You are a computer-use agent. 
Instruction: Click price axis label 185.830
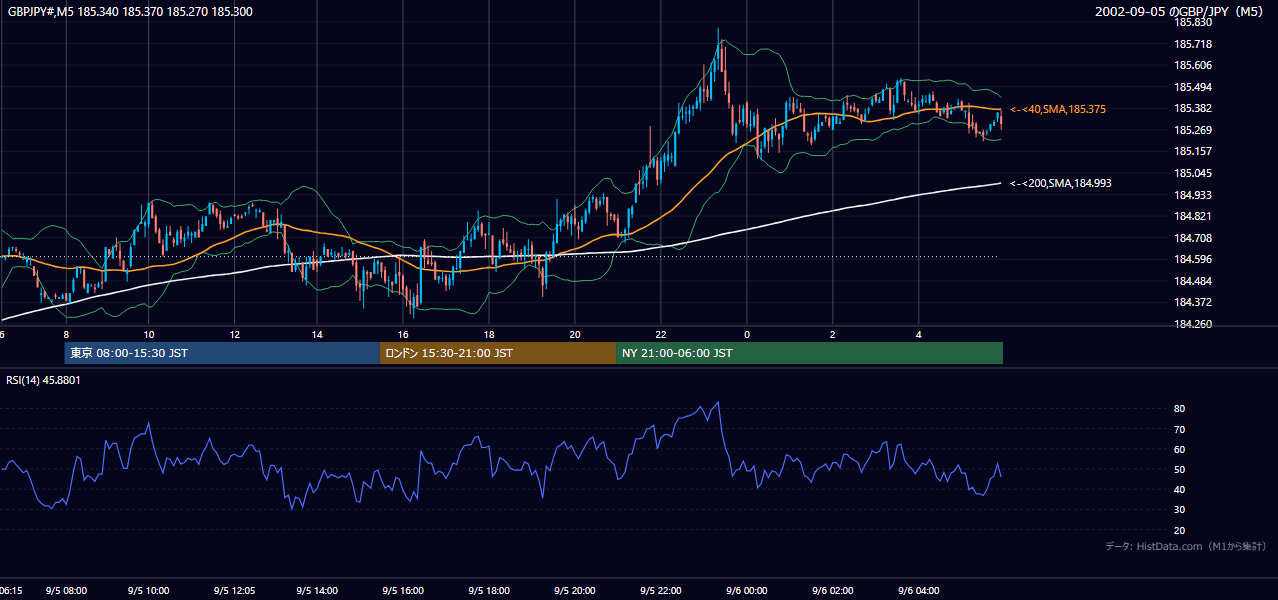coord(1192,22)
